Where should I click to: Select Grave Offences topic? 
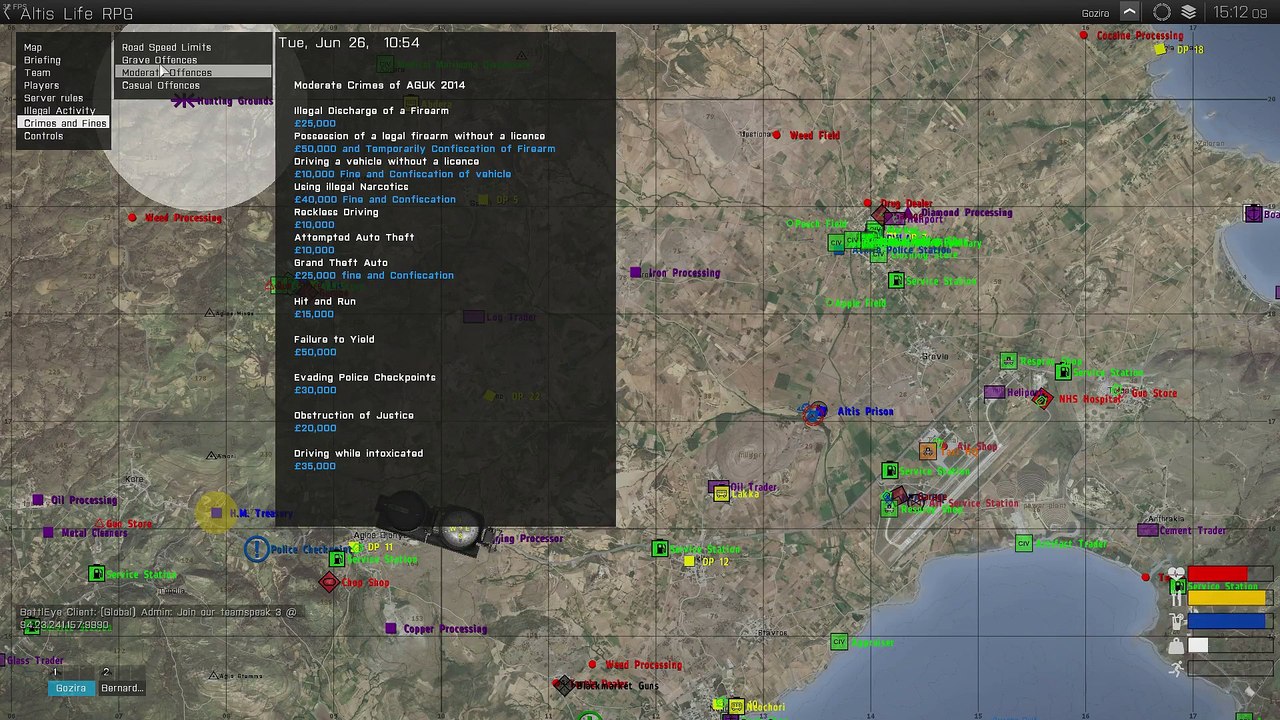coord(159,60)
